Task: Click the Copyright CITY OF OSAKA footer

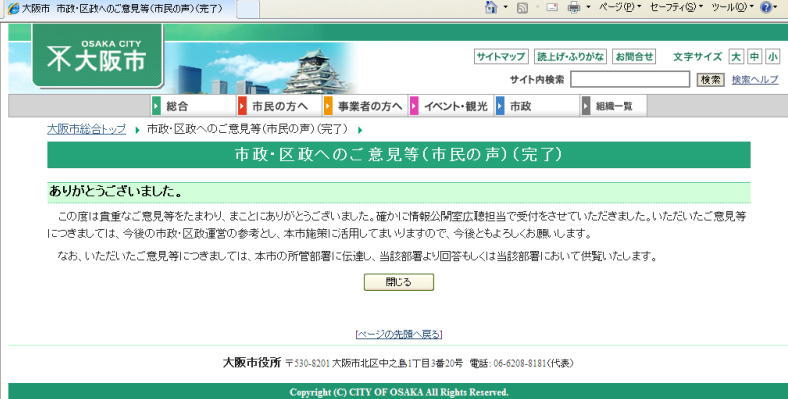Action: pos(399,392)
